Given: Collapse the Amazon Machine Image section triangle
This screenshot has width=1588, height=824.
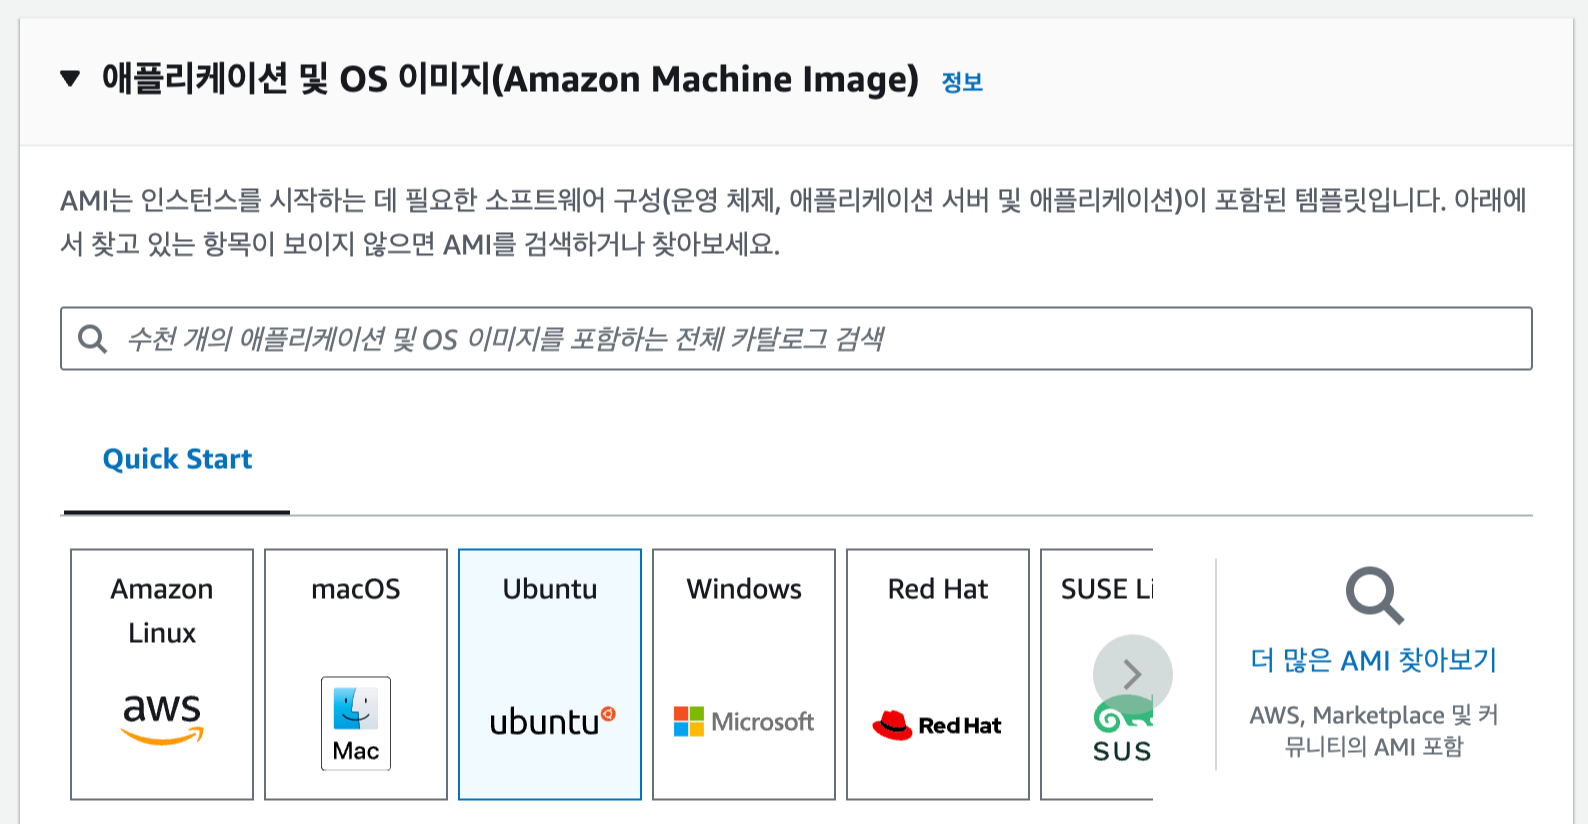Looking at the screenshot, I should coord(70,79).
